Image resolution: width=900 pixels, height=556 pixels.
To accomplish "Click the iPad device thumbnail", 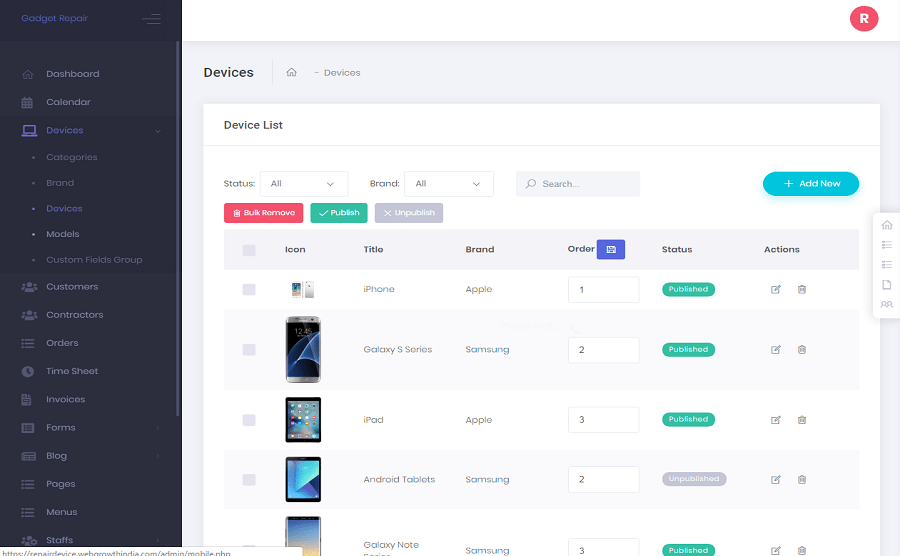I will [x=303, y=420].
